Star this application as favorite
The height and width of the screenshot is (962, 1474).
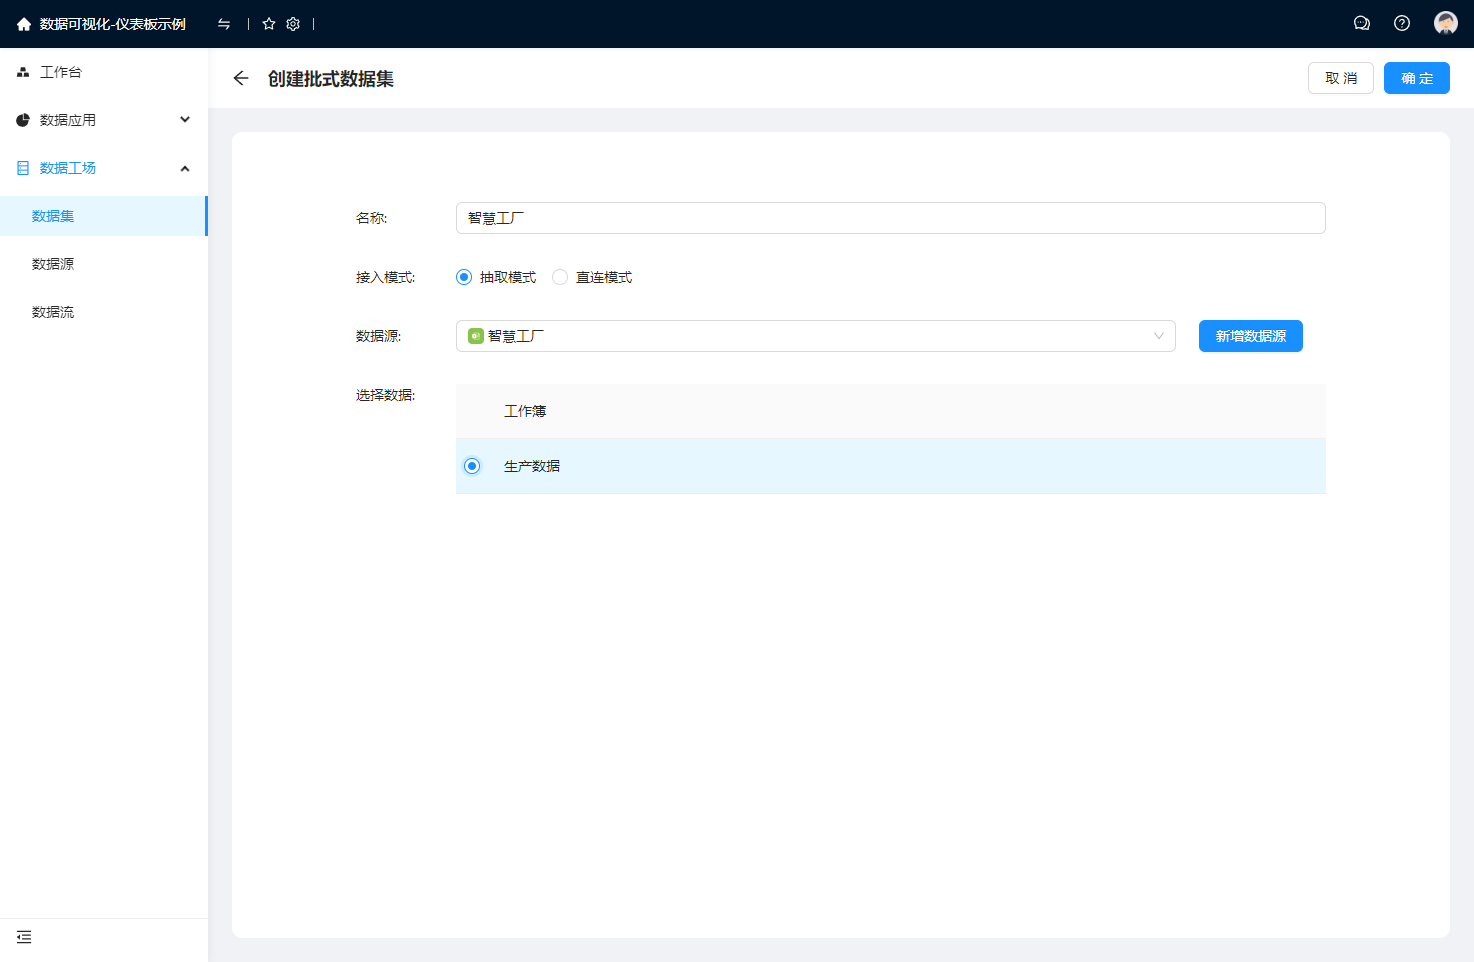[x=269, y=24]
